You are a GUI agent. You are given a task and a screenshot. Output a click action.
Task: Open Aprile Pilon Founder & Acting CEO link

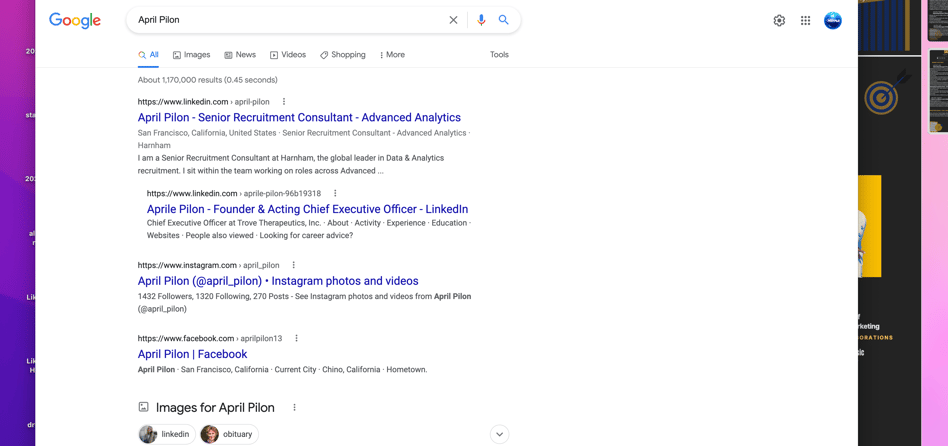click(307, 209)
